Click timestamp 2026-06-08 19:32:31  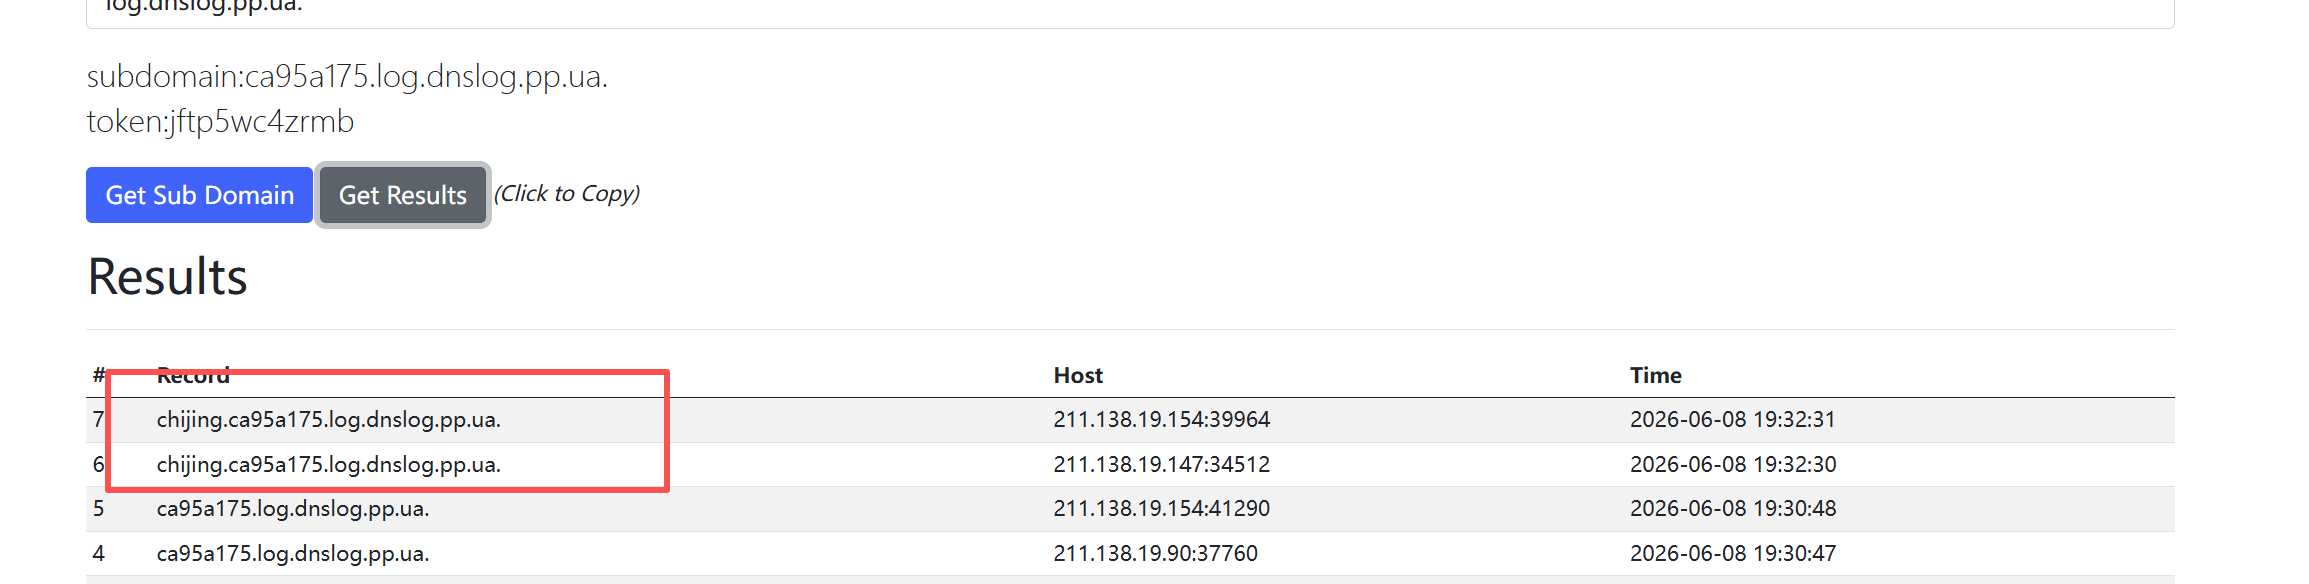pyautogui.click(x=1733, y=420)
